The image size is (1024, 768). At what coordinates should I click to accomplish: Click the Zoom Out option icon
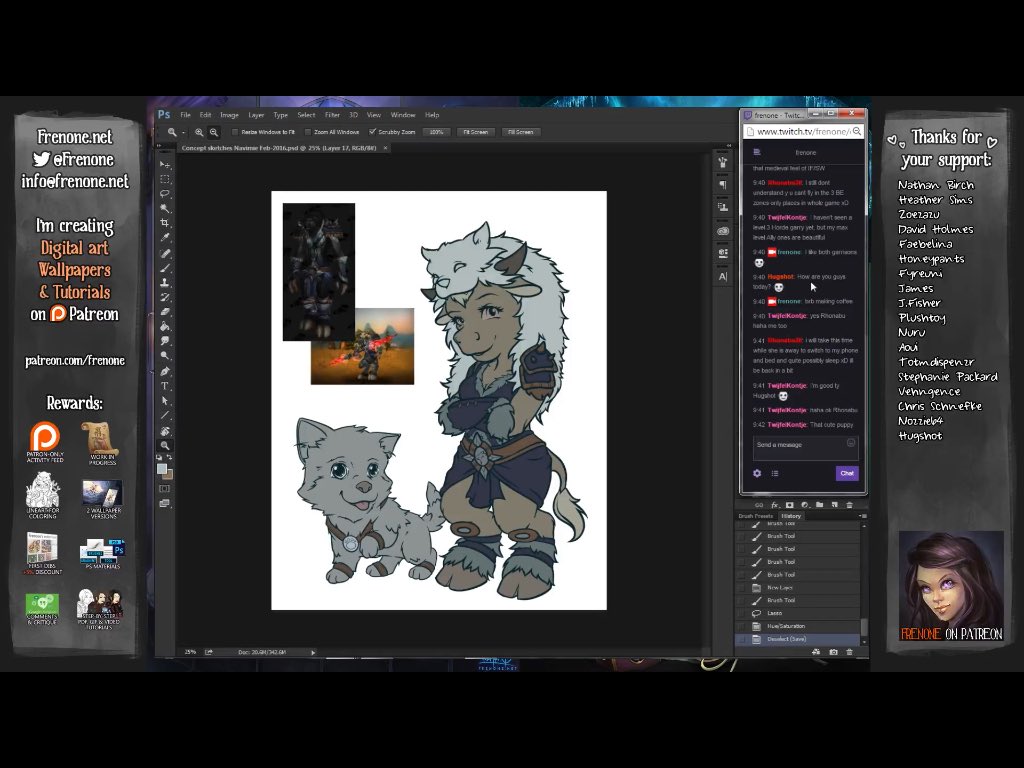tap(214, 132)
